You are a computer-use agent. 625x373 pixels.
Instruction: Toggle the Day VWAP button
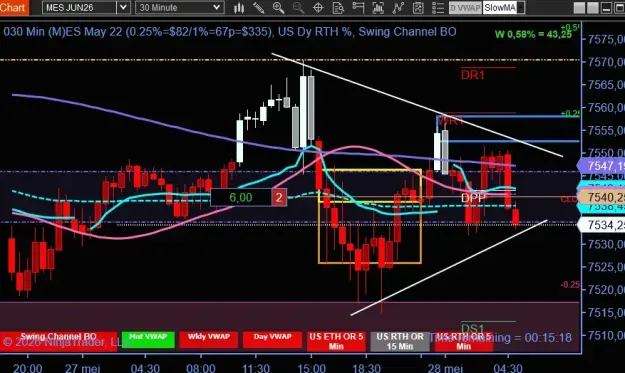(273, 340)
